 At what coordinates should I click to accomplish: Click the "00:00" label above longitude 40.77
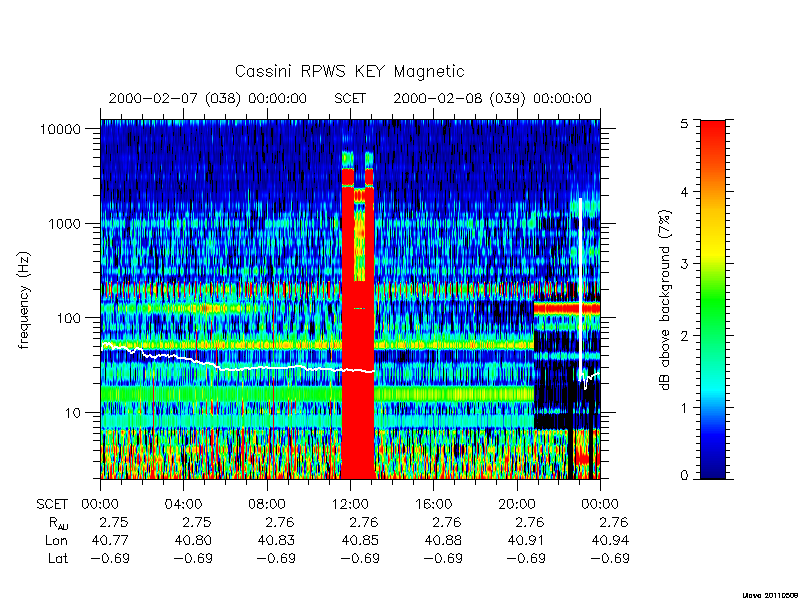100,504
